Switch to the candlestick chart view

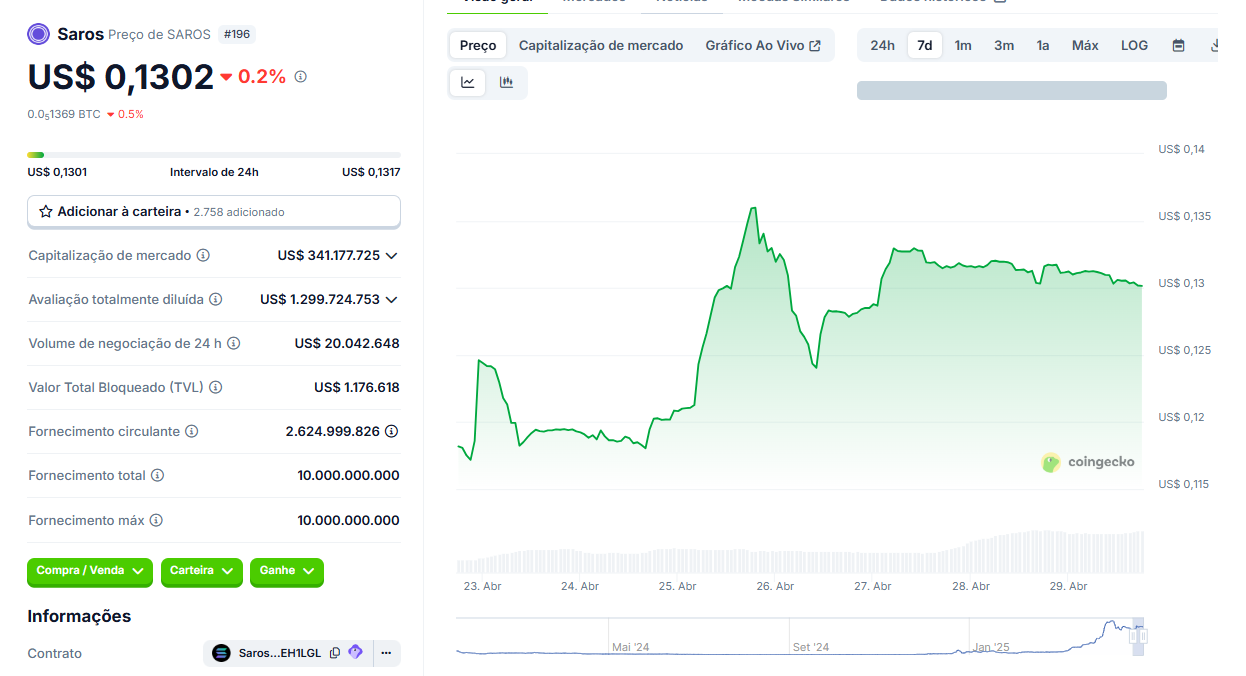(x=506, y=82)
